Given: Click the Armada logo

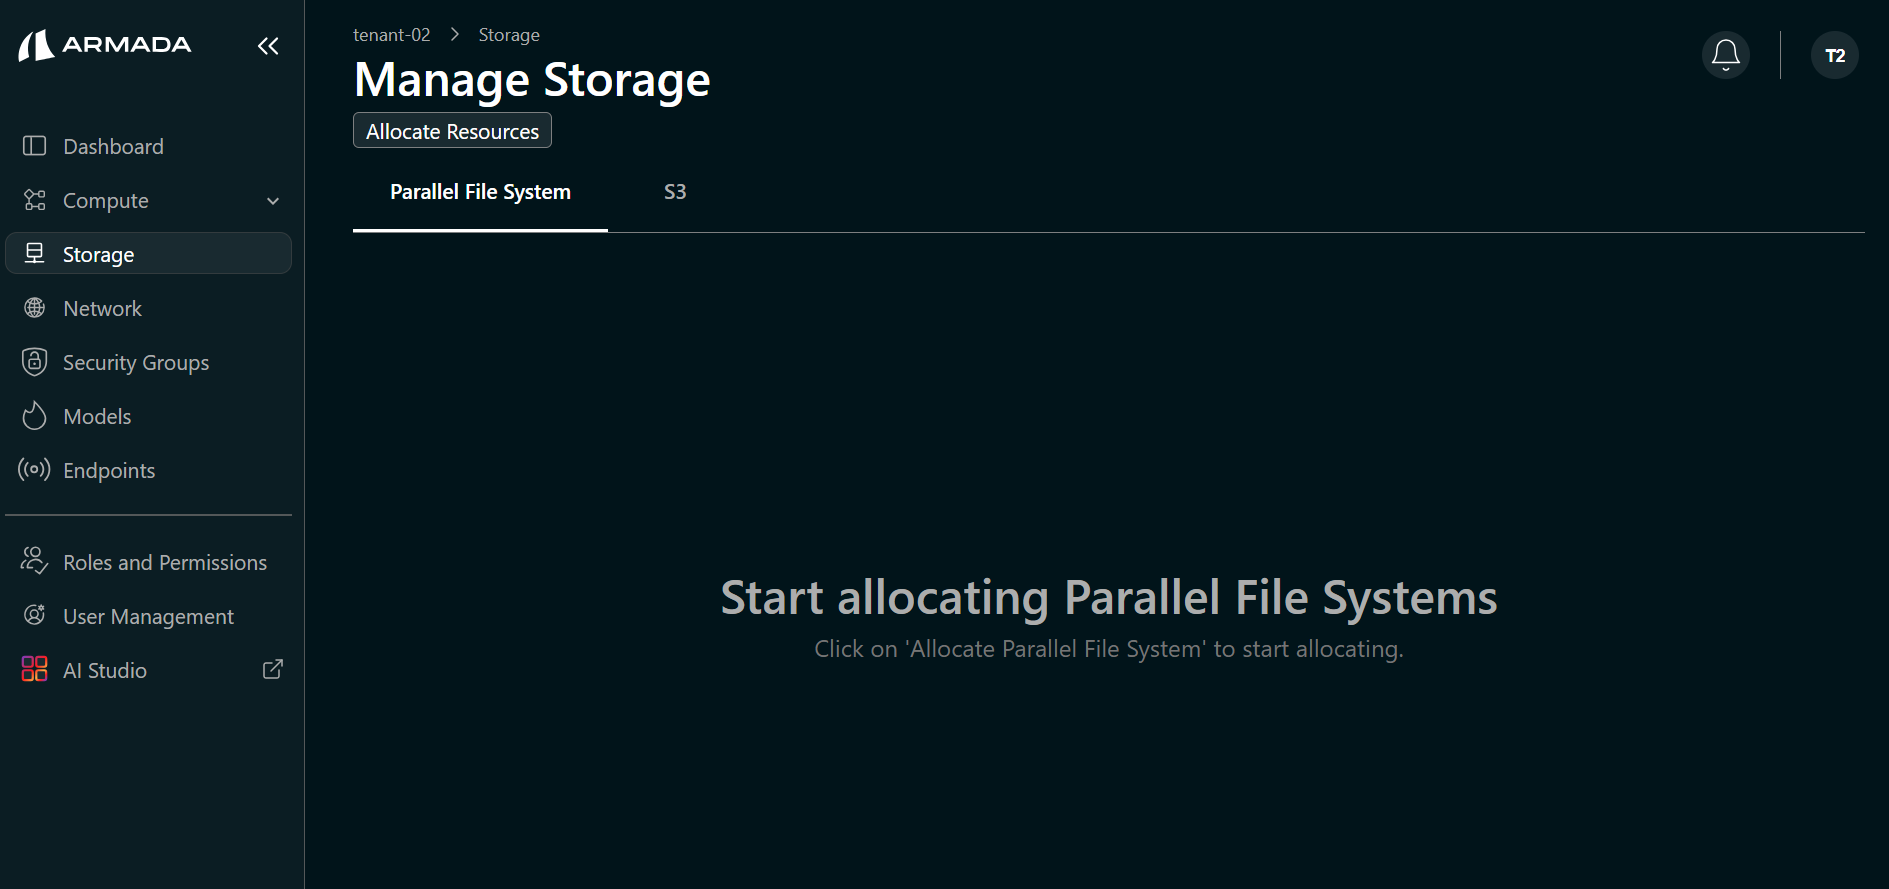Looking at the screenshot, I should tap(104, 44).
